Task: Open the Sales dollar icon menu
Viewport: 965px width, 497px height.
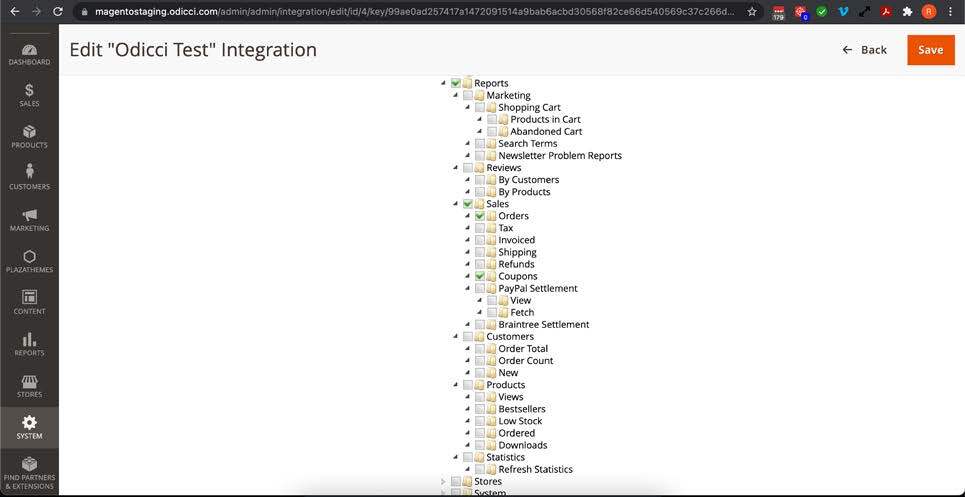Action: point(29,95)
